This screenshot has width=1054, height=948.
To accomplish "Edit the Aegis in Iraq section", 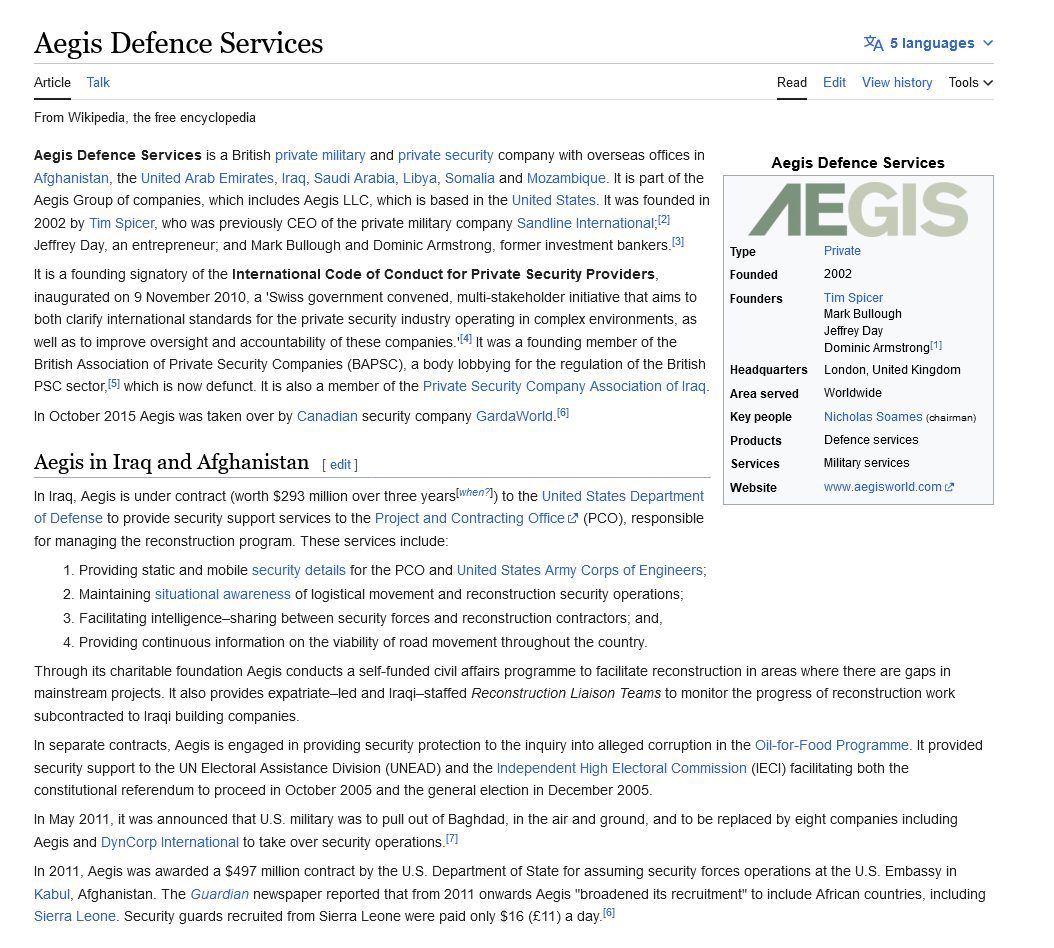I will (x=340, y=464).
